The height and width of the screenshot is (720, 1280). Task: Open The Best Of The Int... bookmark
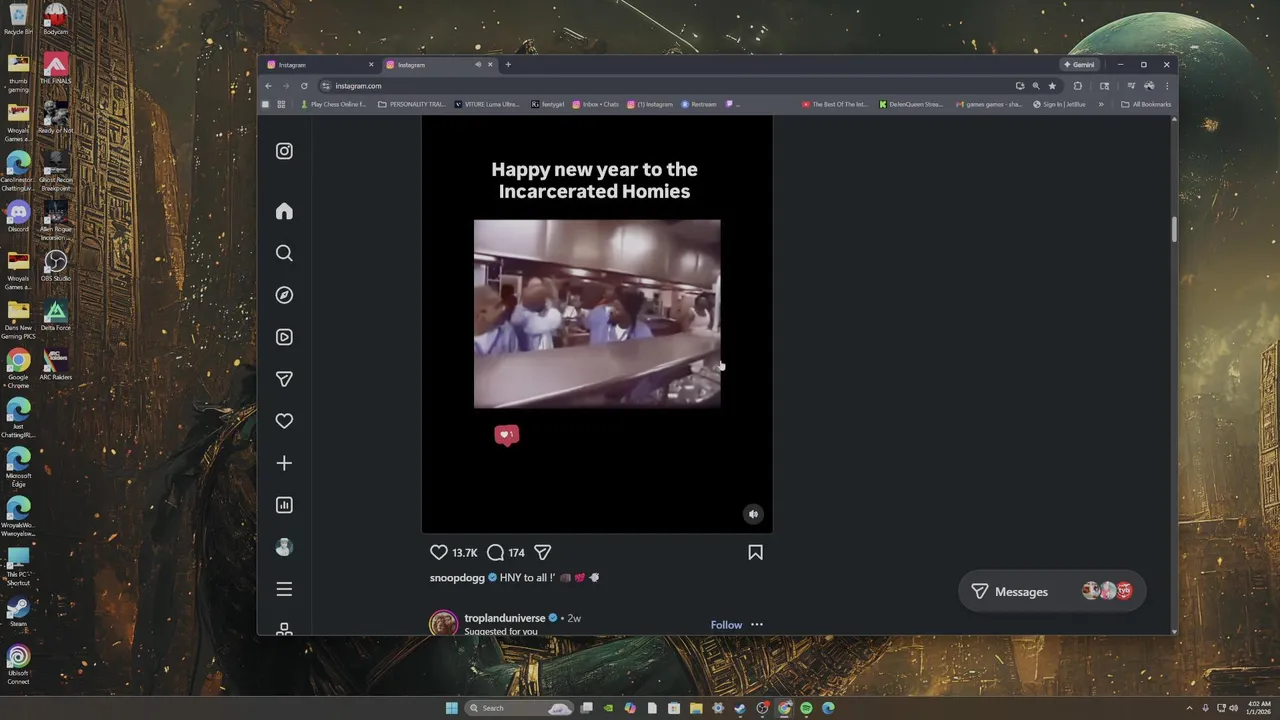click(835, 104)
